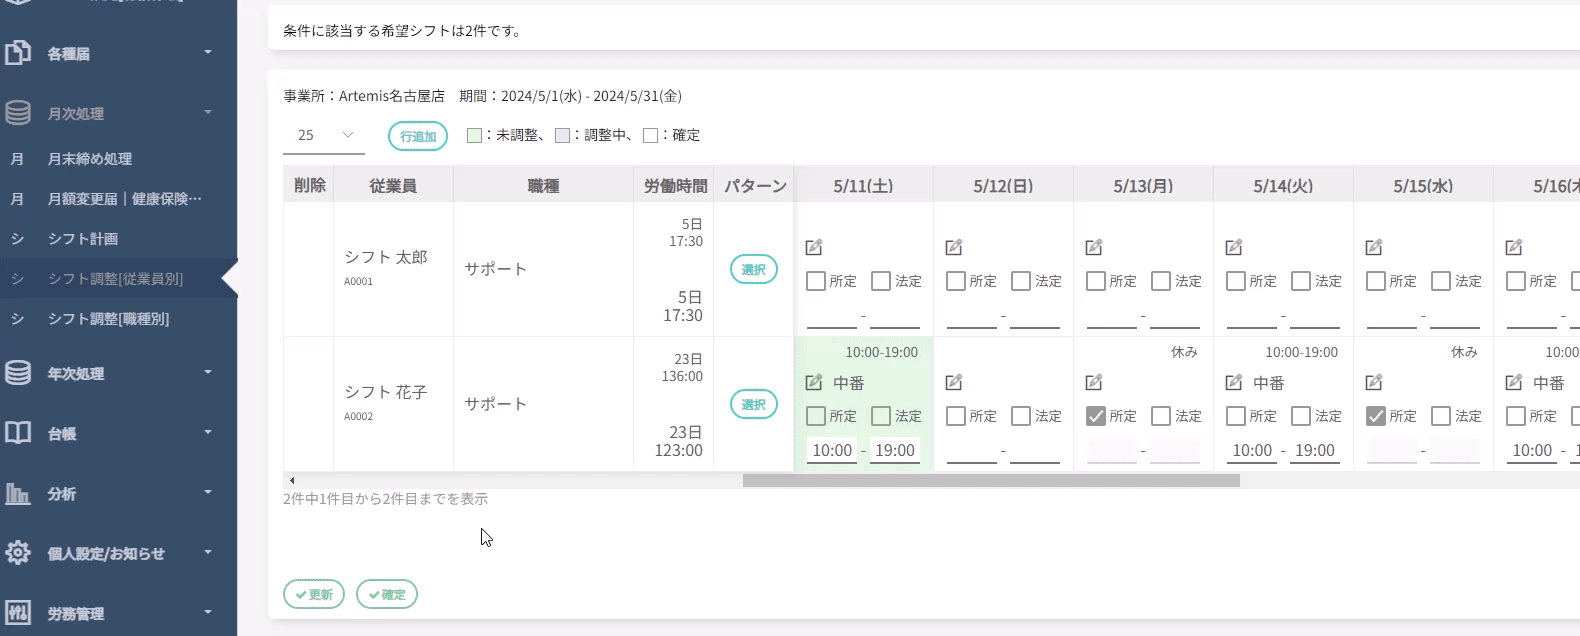Screen dimensions: 1580x636
Task: Click the 10:00 start time field on 5/11
Action: pyautogui.click(x=832, y=451)
